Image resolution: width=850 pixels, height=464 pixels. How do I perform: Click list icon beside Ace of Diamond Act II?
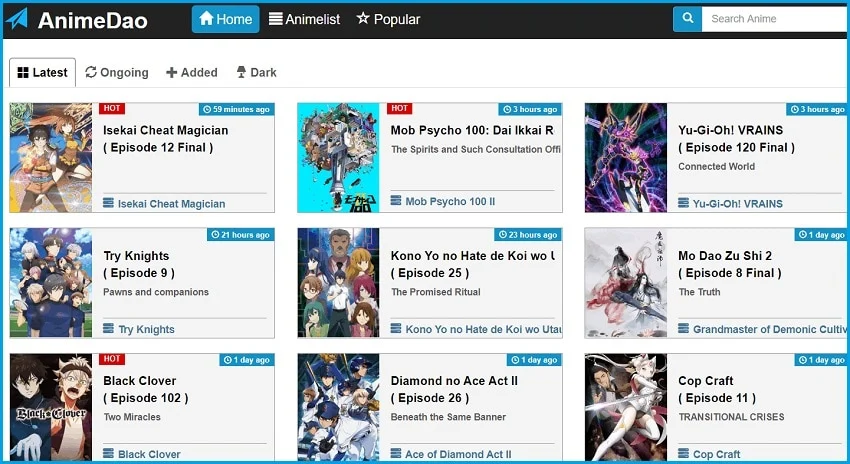[396, 454]
